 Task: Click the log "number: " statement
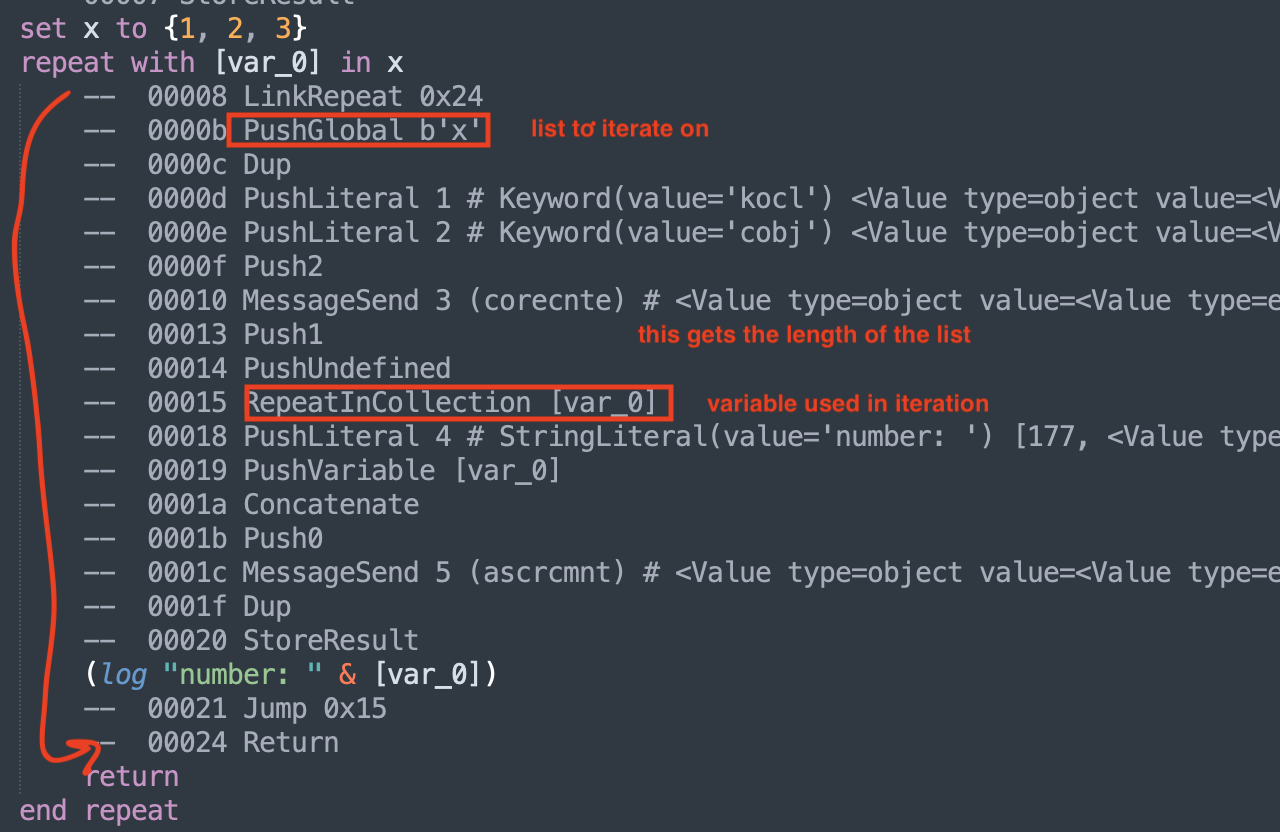(290, 674)
